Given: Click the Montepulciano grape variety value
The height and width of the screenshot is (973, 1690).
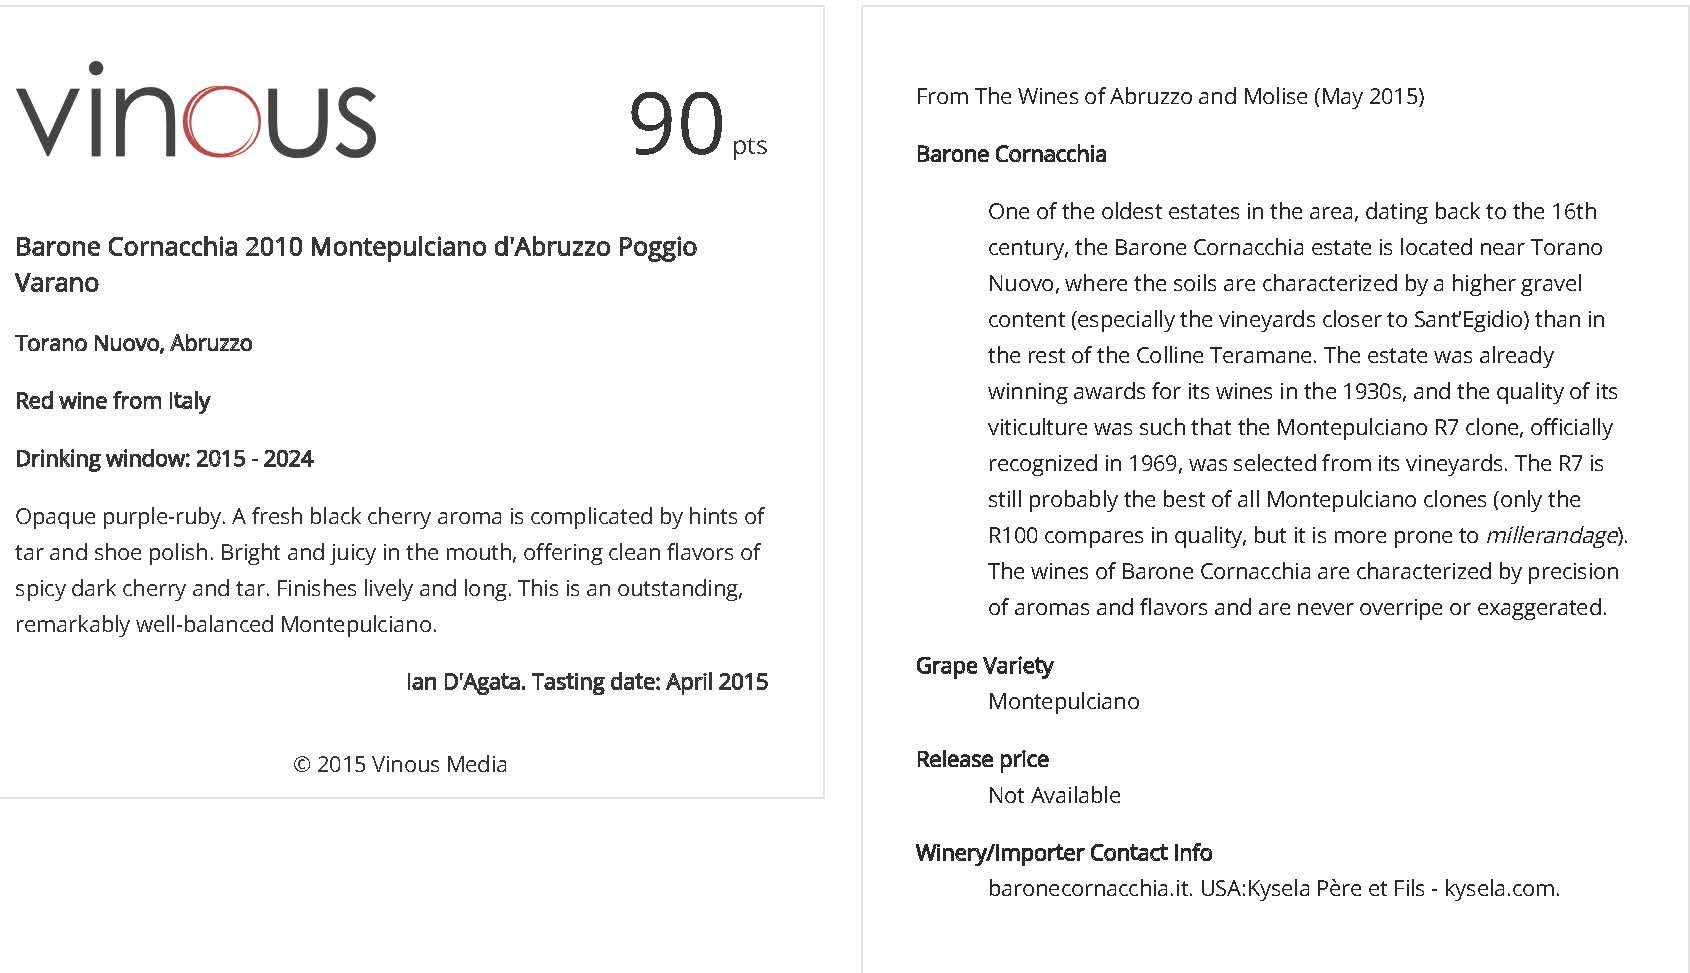Looking at the screenshot, I should (x=1064, y=702).
